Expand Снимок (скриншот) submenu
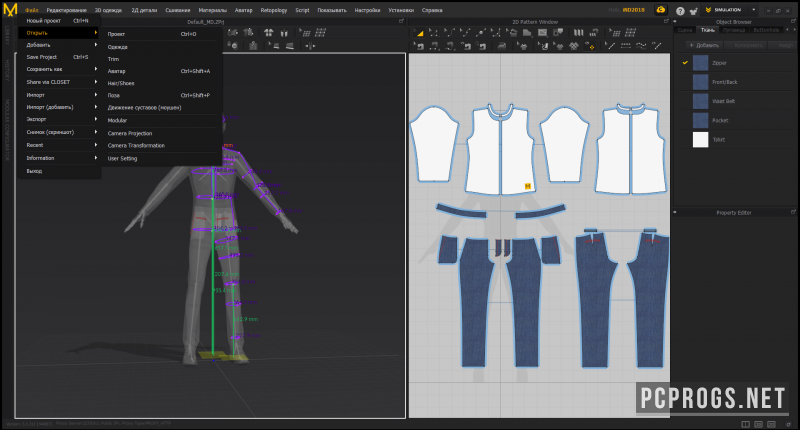Image resolution: width=800 pixels, height=430 pixels. [60, 132]
